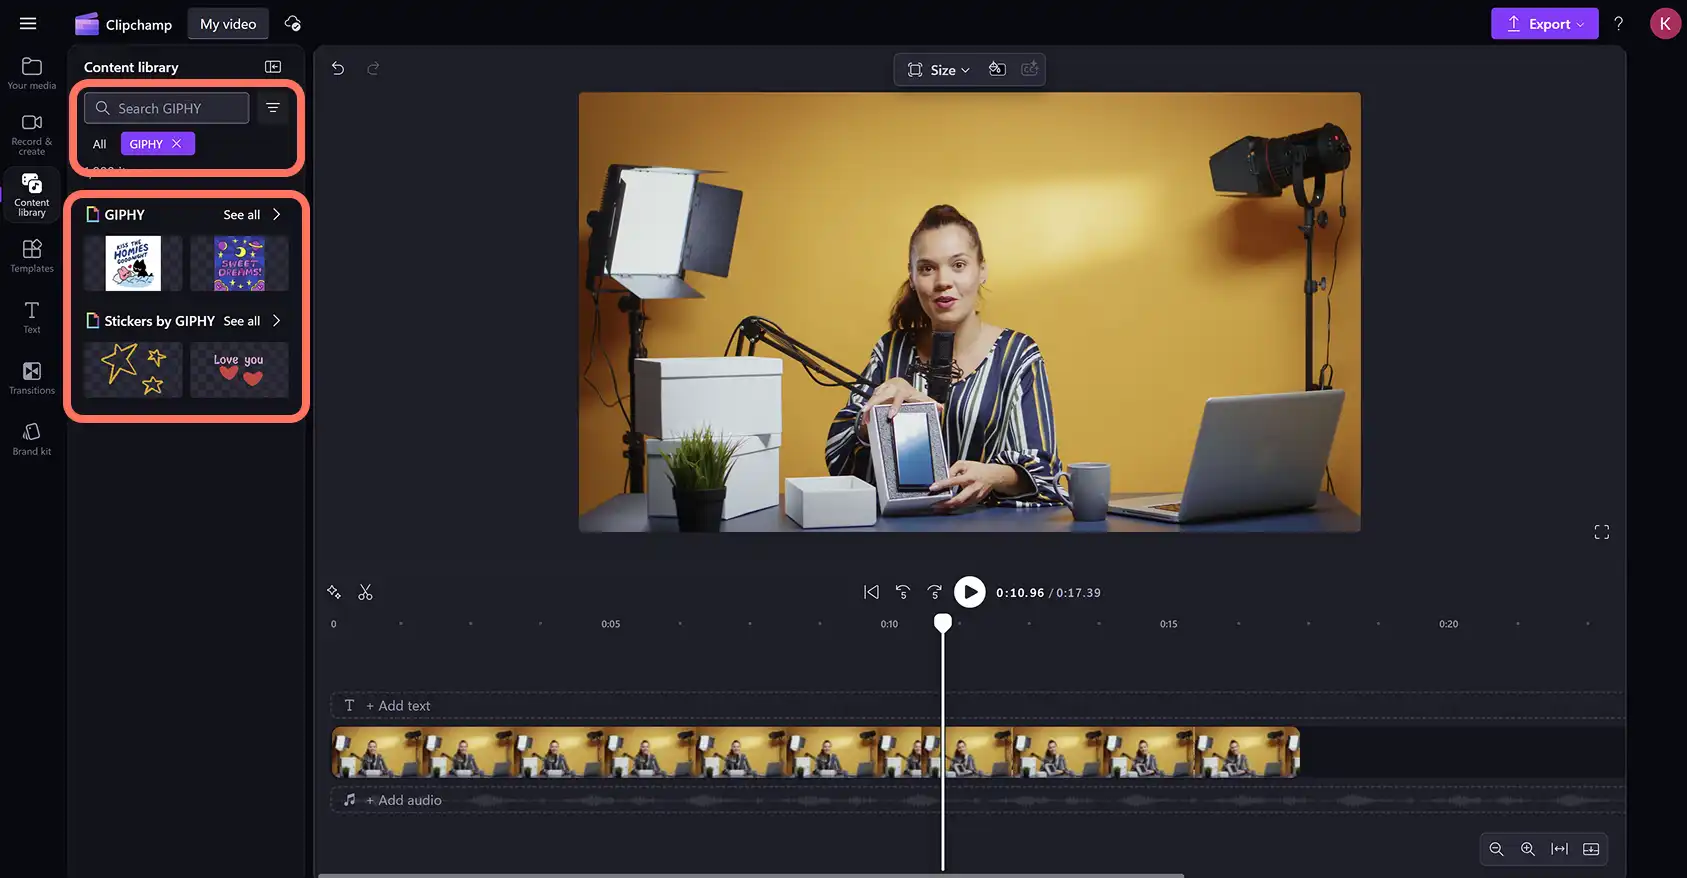Viewport: 1687px width, 878px height.
Task: Select the My video title tab
Action: [x=228, y=24]
